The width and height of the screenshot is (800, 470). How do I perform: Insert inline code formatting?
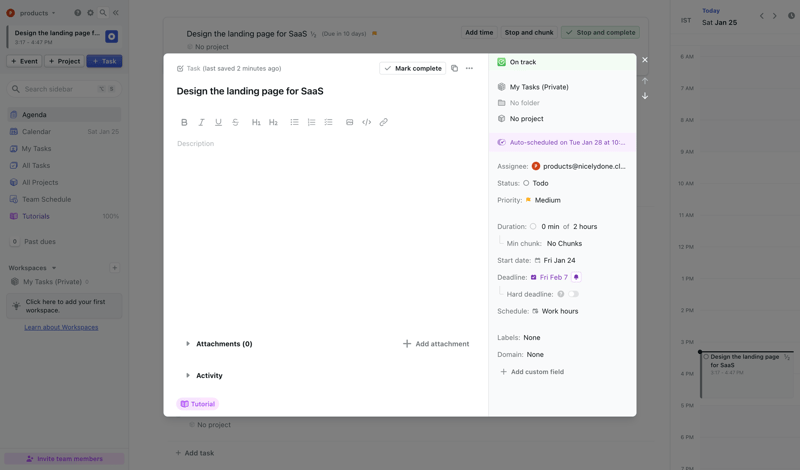[366, 122]
